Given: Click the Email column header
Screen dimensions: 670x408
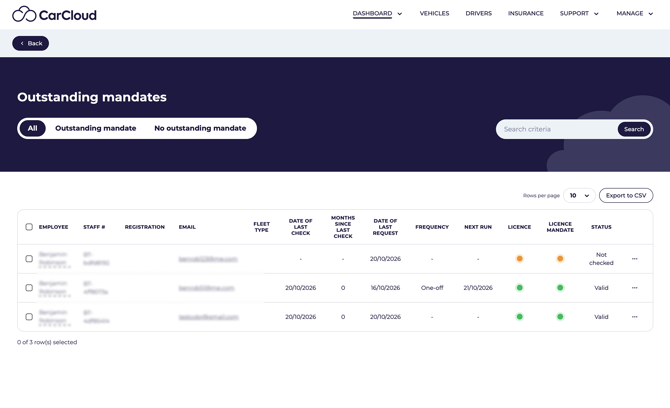Looking at the screenshot, I should pos(187,227).
